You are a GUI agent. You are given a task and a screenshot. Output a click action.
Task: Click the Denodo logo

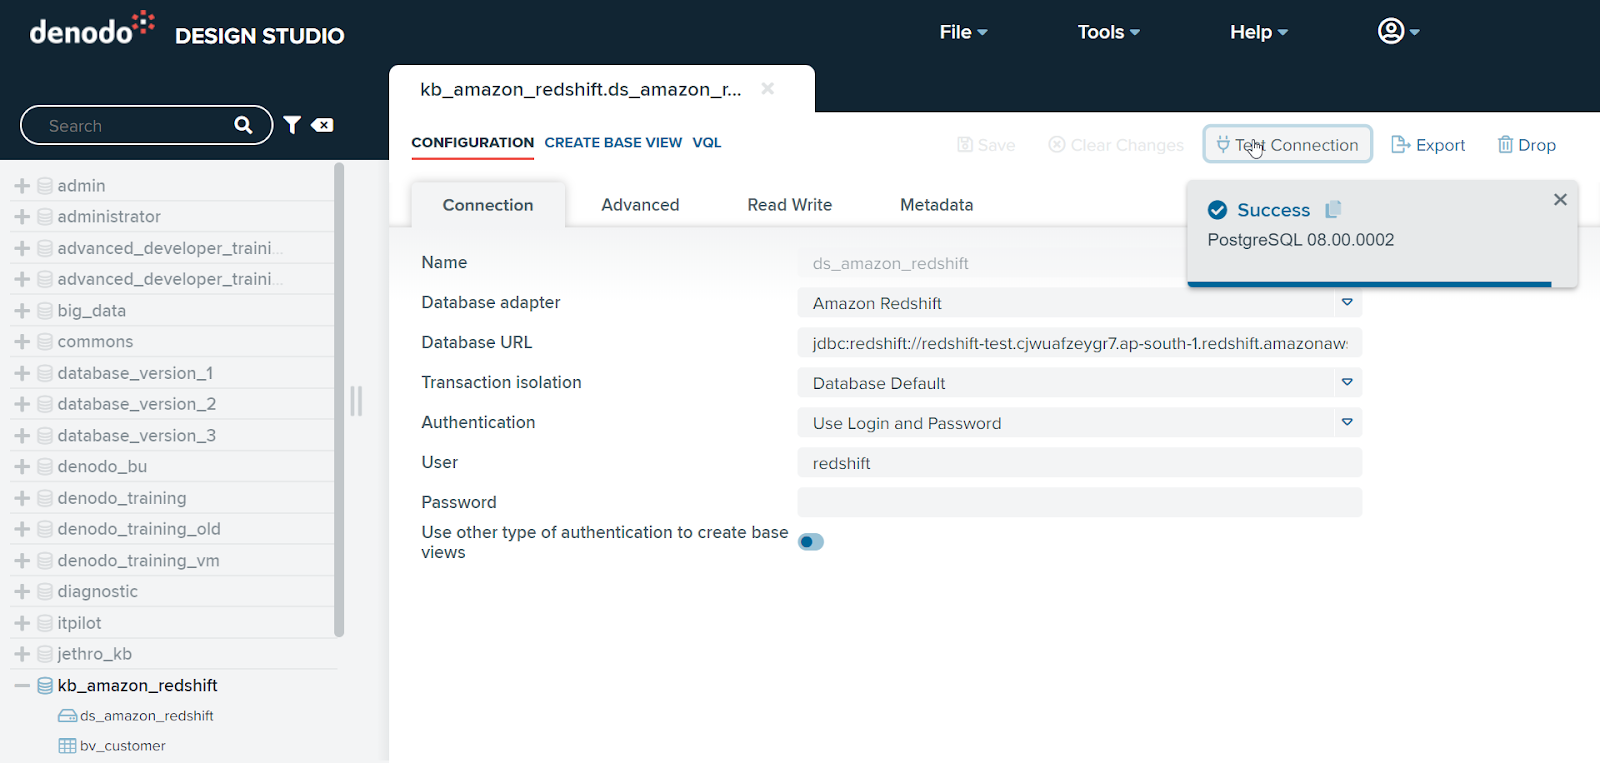click(x=92, y=29)
